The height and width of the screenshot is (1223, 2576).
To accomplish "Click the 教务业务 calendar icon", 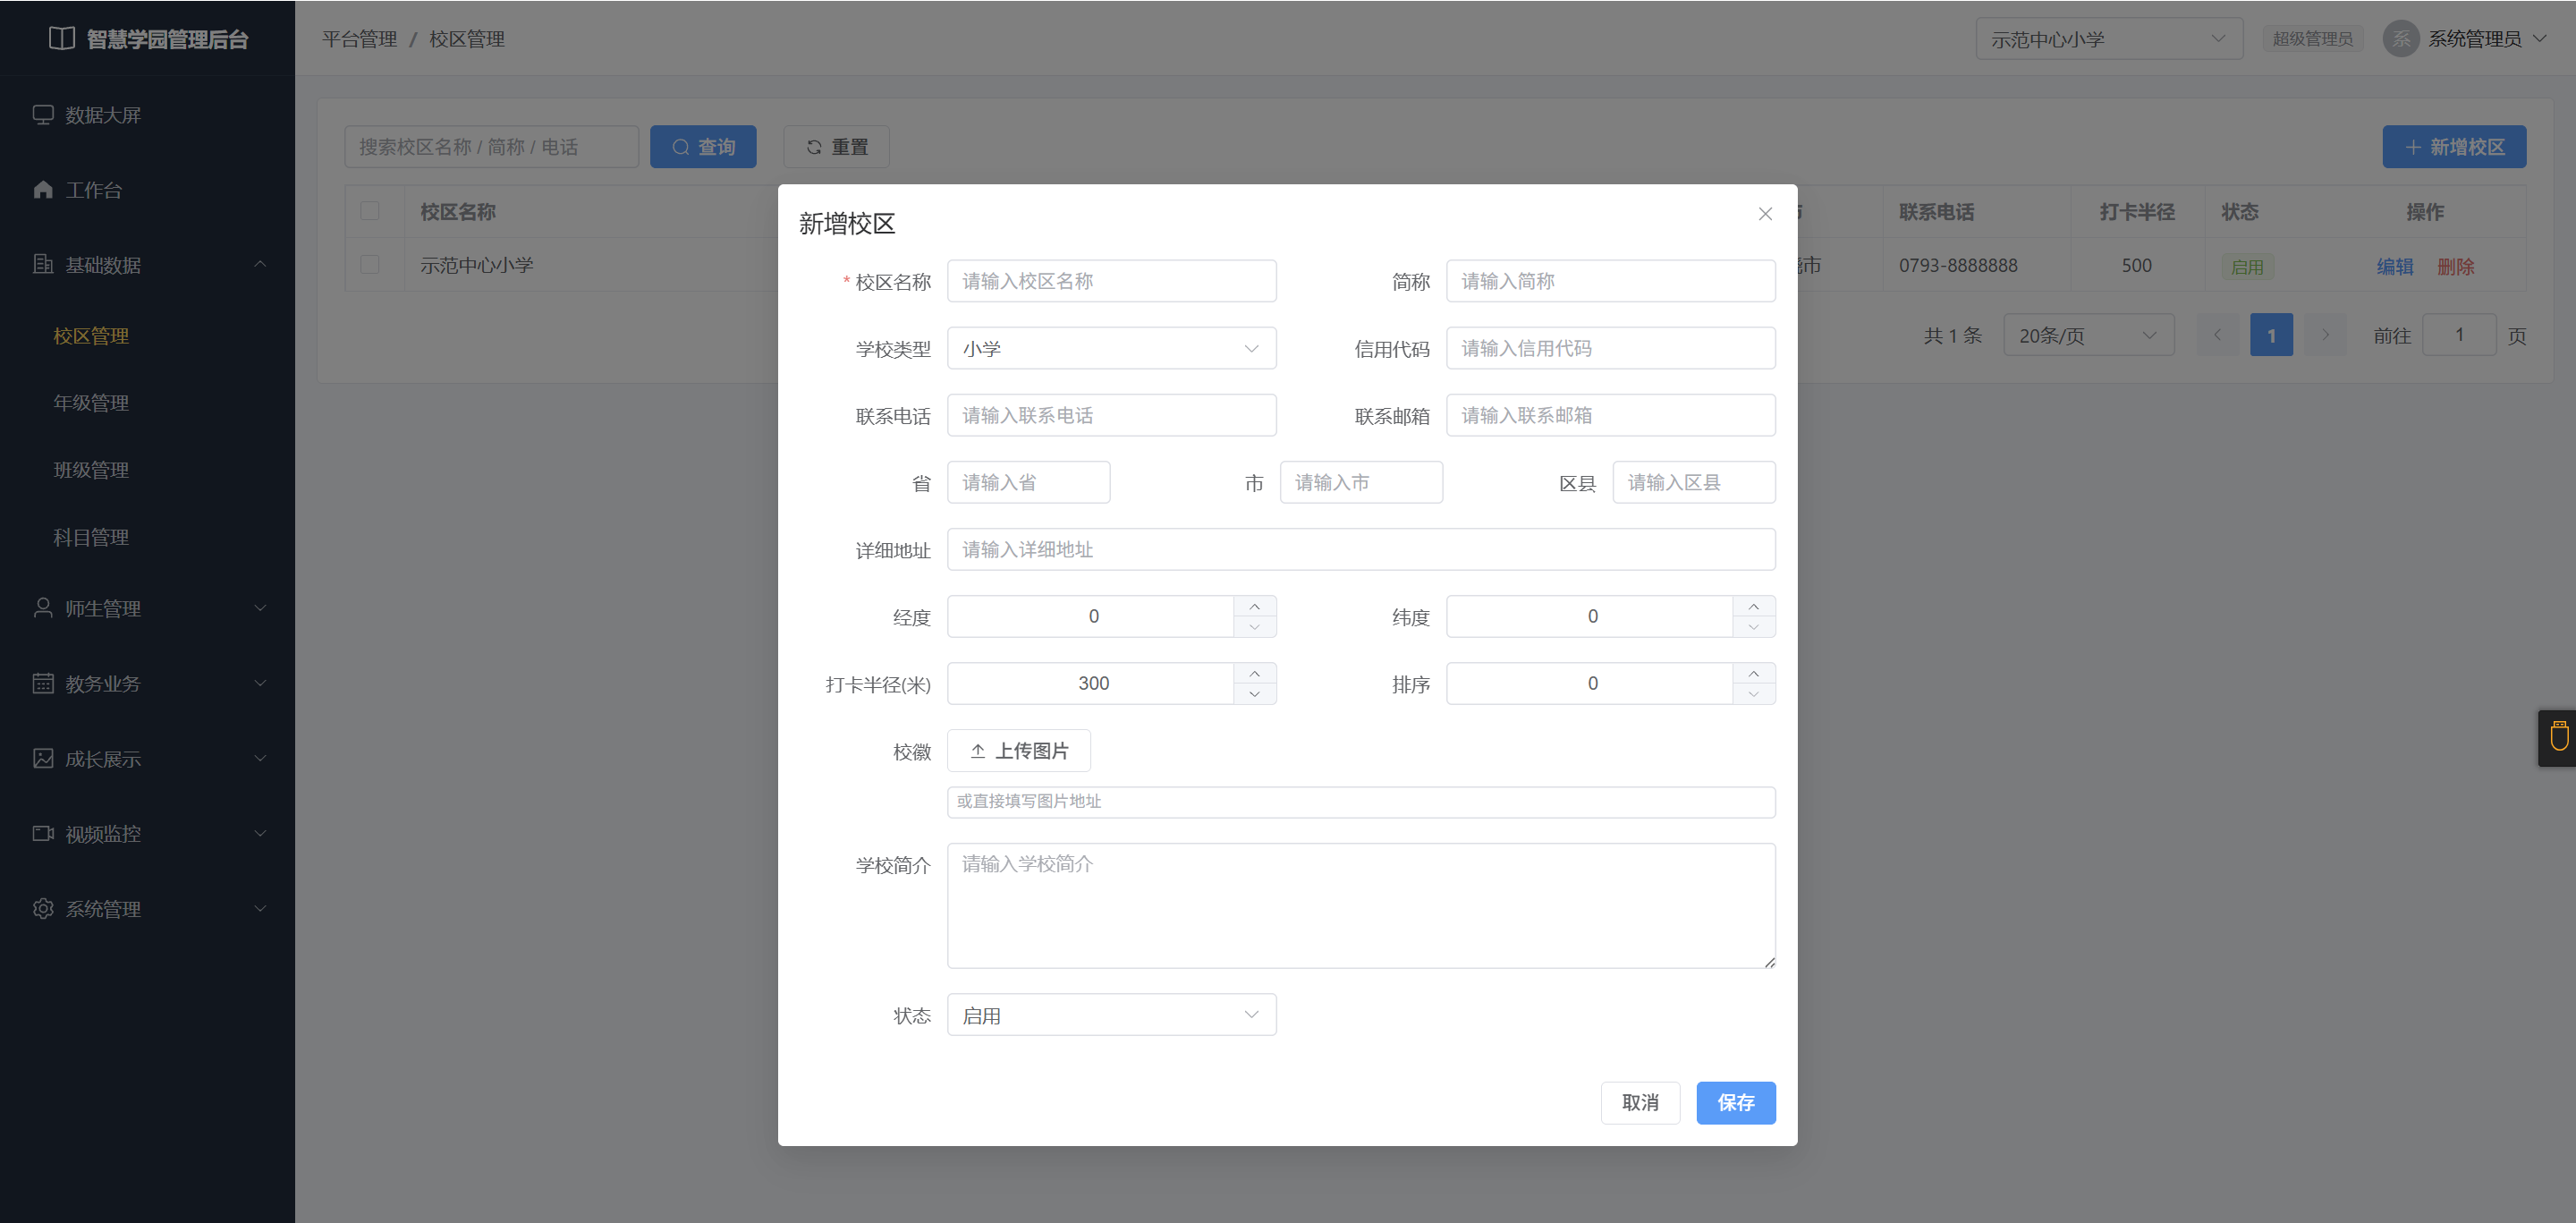I will click(x=43, y=684).
